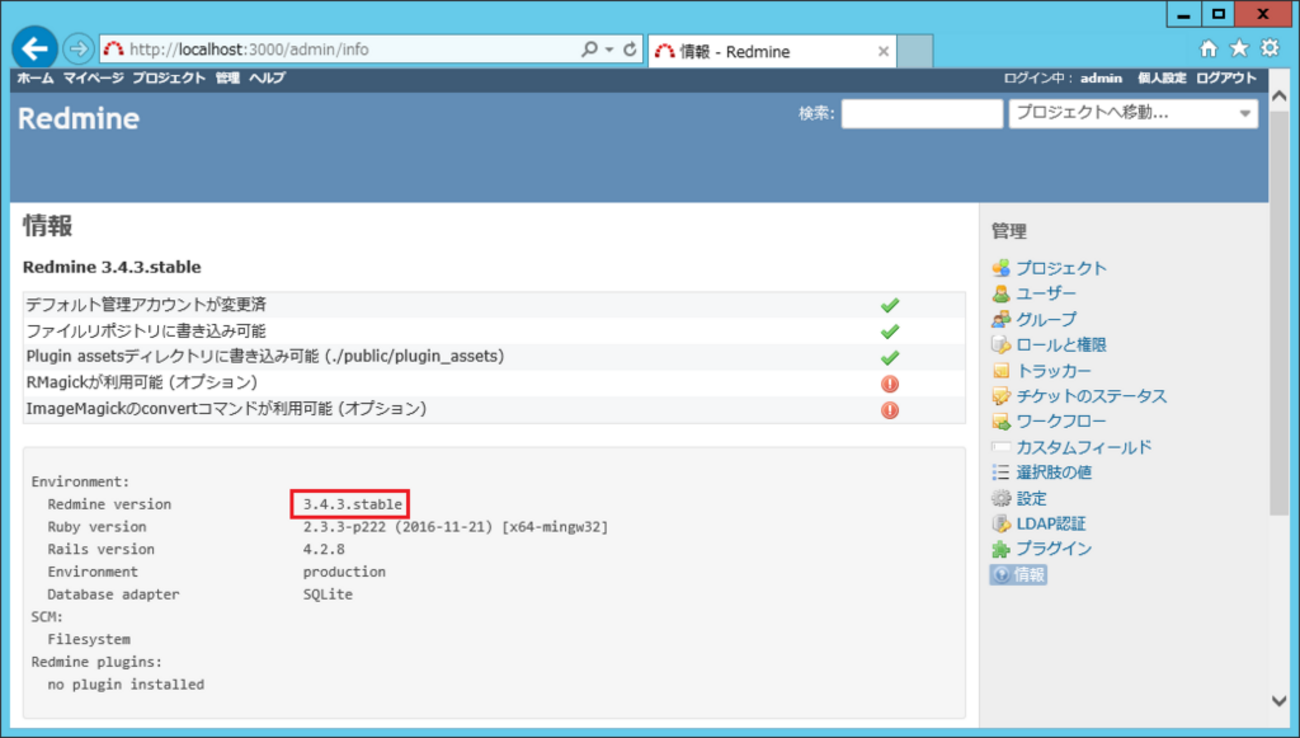This screenshot has width=1300, height=738.
Task: Click the ログアウト link
Action: pos(1226,78)
